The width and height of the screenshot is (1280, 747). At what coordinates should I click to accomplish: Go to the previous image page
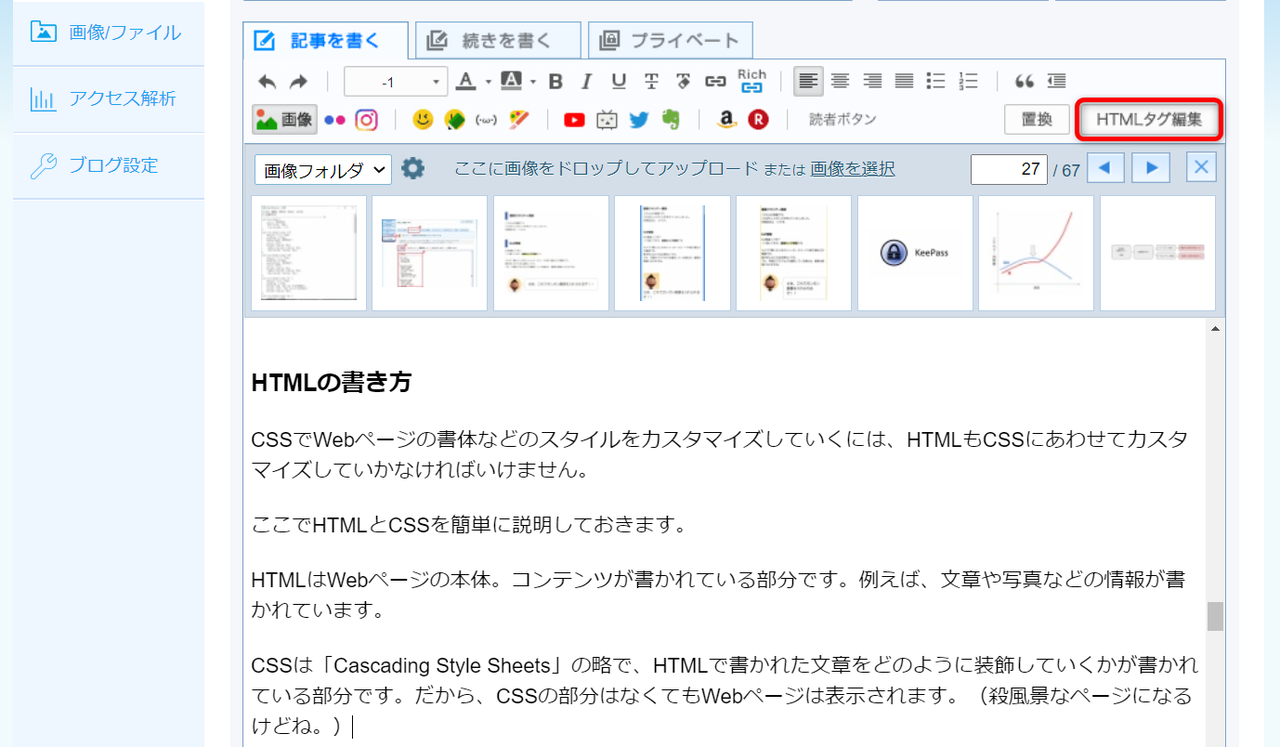pyautogui.click(x=1105, y=168)
